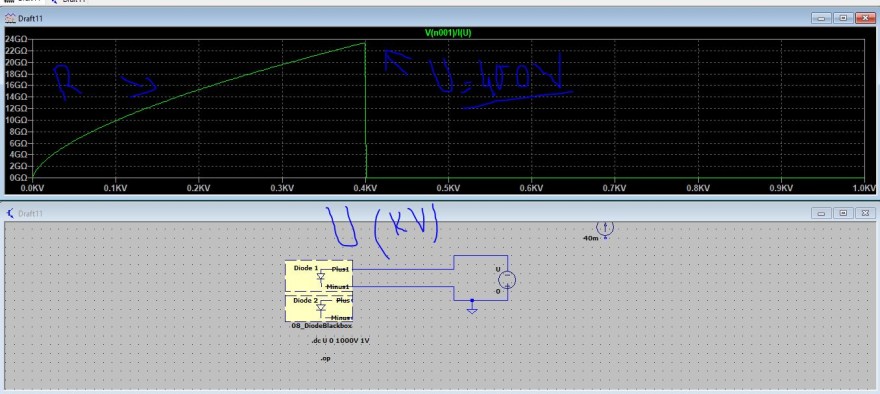Click the .op directive text
880x394 pixels.
(326, 358)
